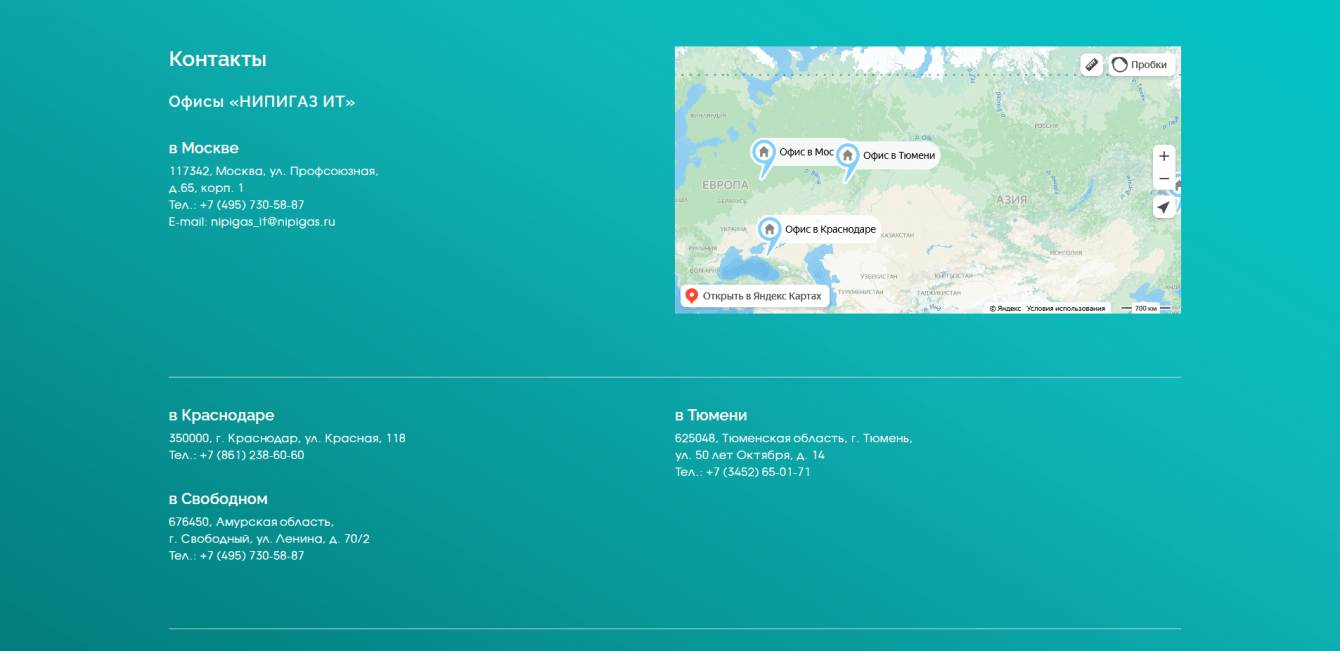Click the address line '117342, Москва, ул. Профсоюзная,'
This screenshot has width=1340, height=651.
[x=273, y=171]
